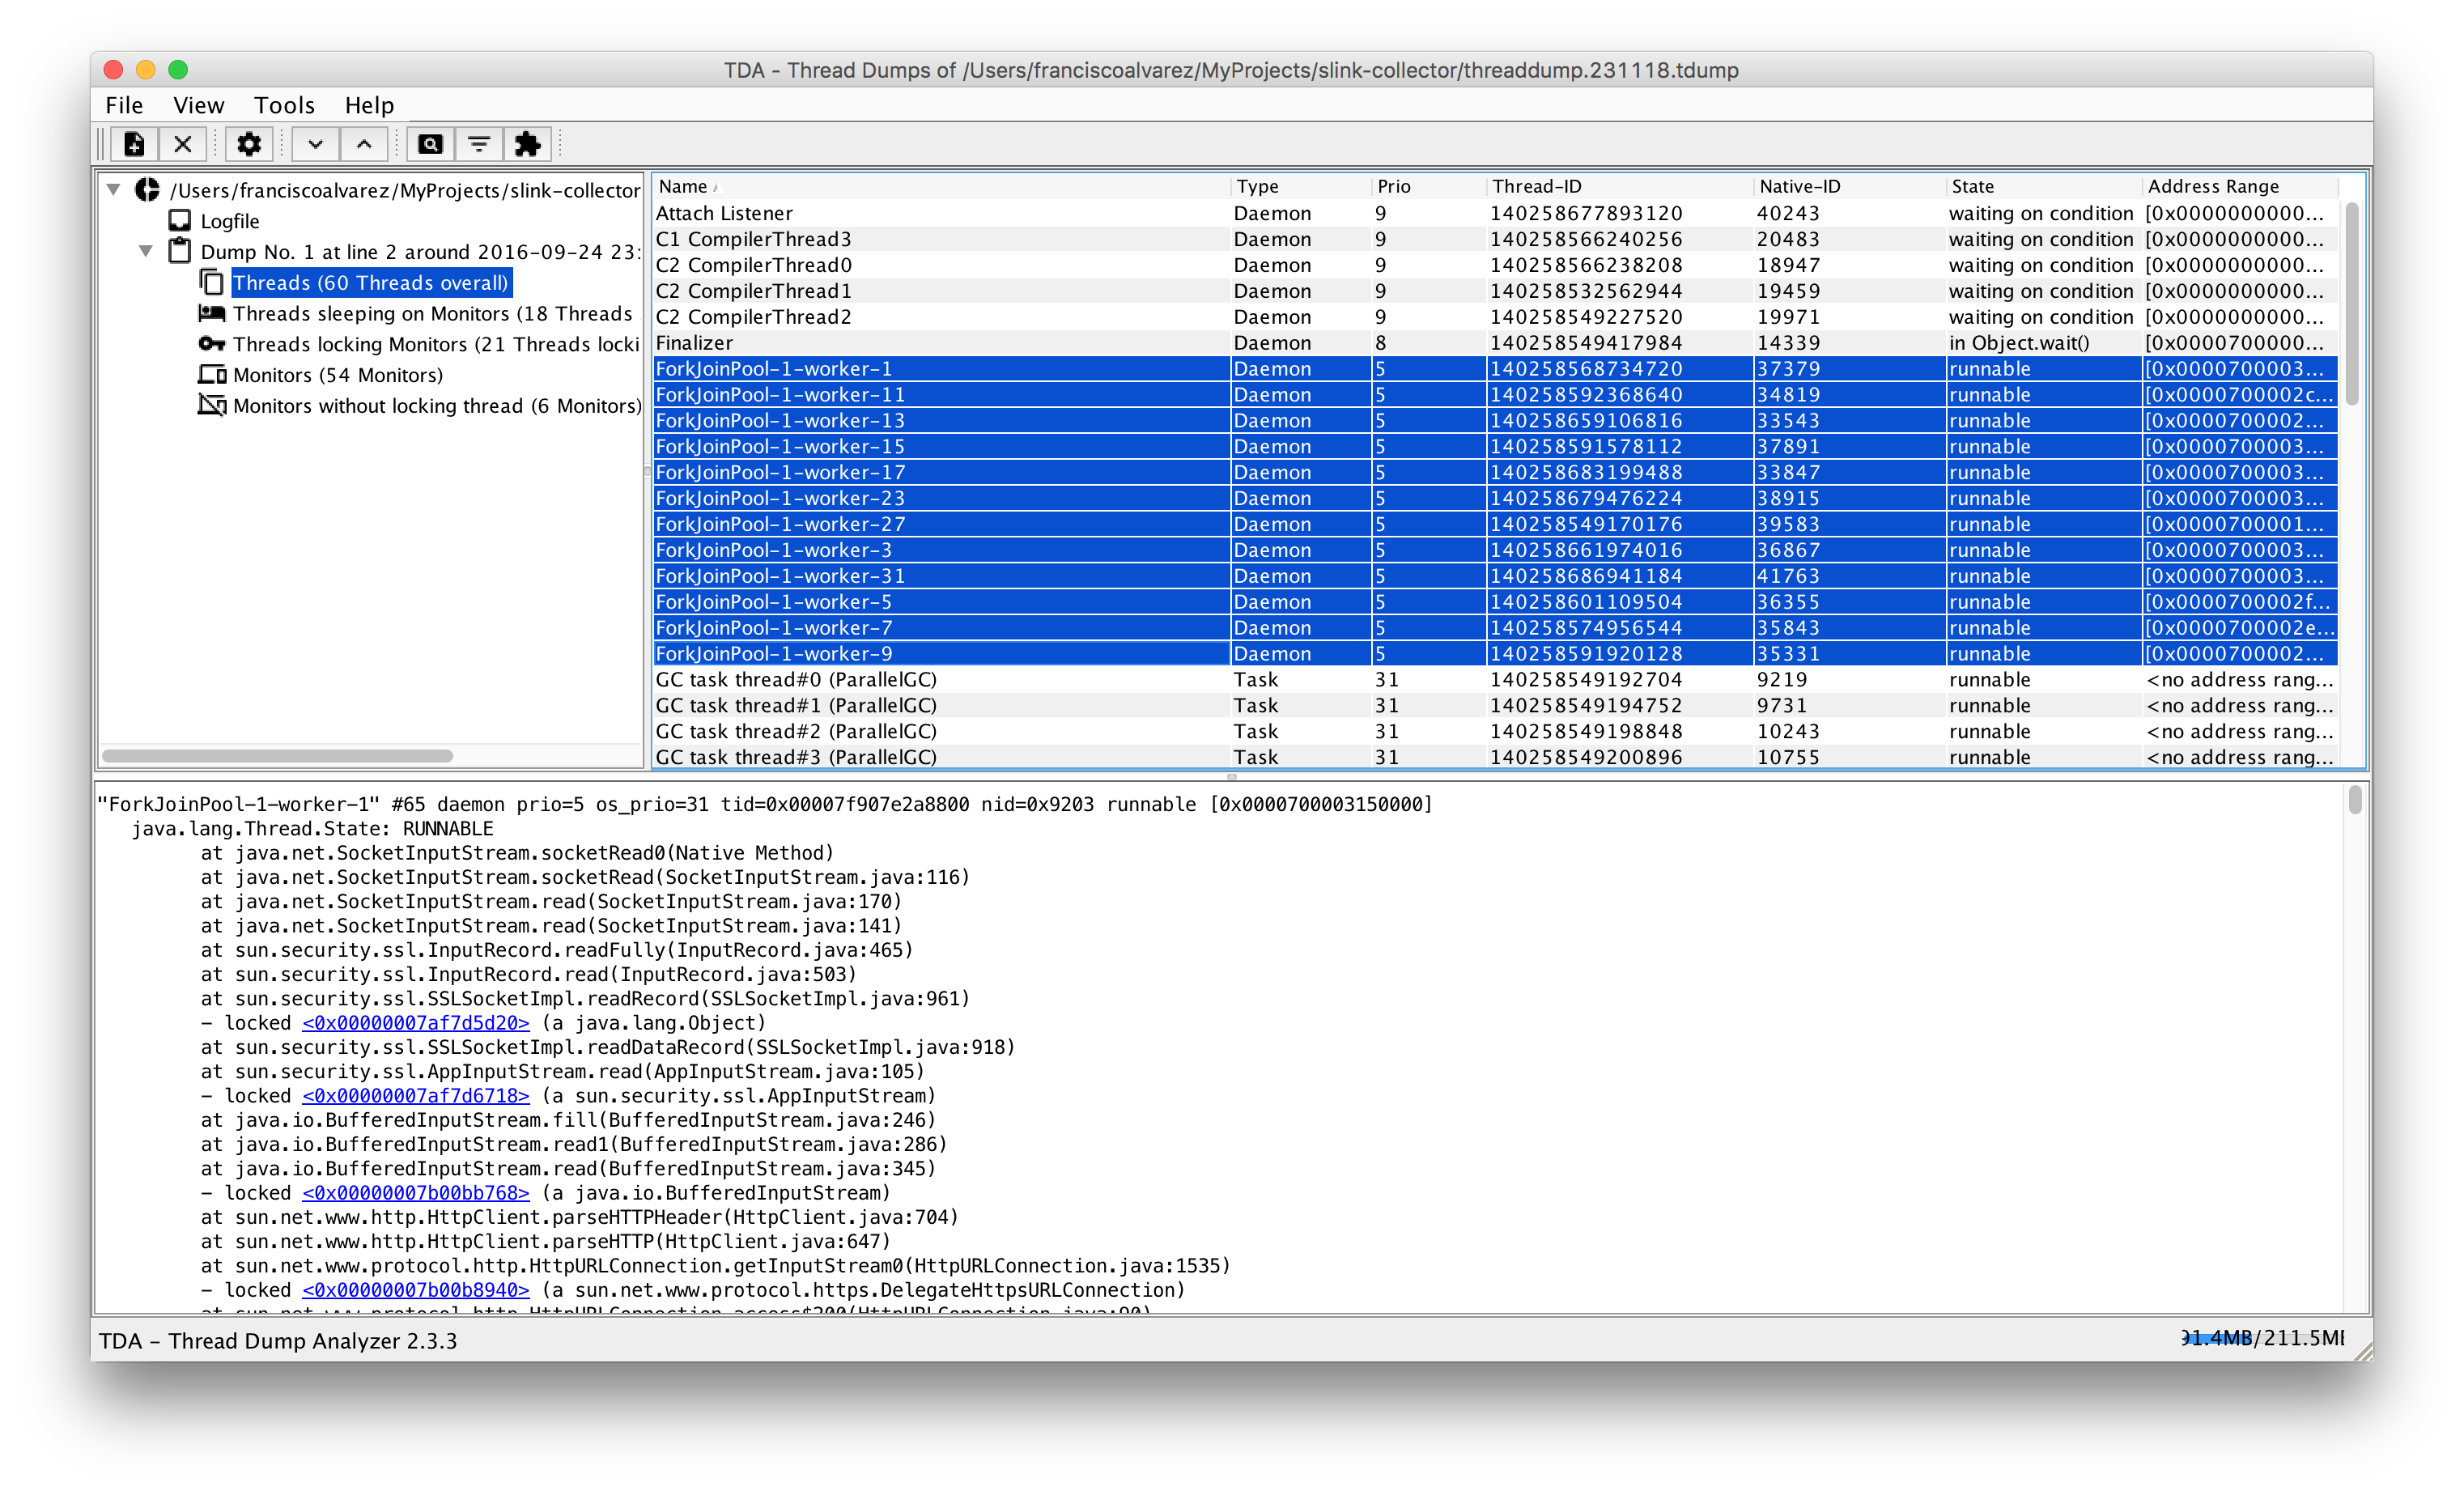The height and width of the screenshot is (1491, 2464).
Task: Click the collapse-all up chevron toolbar icon
Action: 365,145
